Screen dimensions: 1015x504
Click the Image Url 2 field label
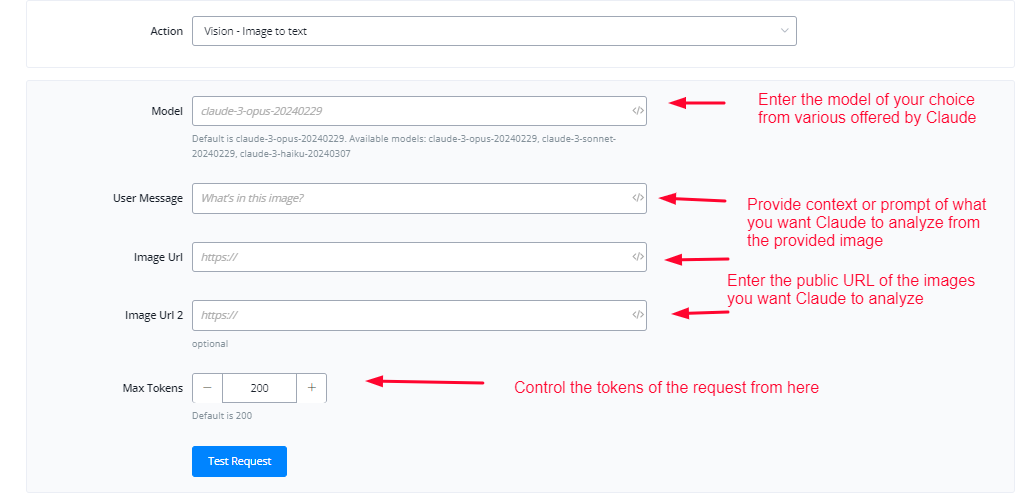tap(154, 315)
